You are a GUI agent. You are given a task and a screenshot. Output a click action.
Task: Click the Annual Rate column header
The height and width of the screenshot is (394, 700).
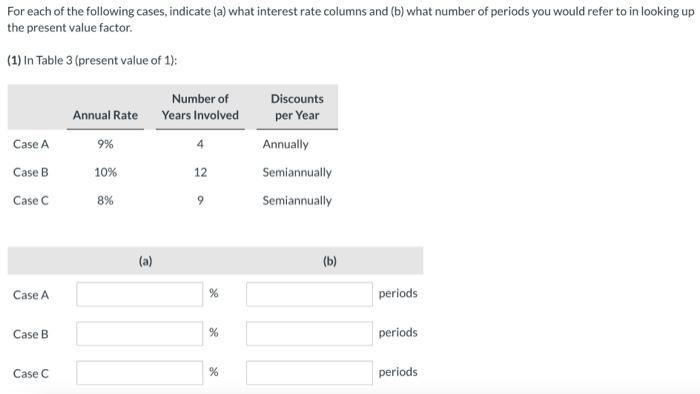(x=105, y=115)
